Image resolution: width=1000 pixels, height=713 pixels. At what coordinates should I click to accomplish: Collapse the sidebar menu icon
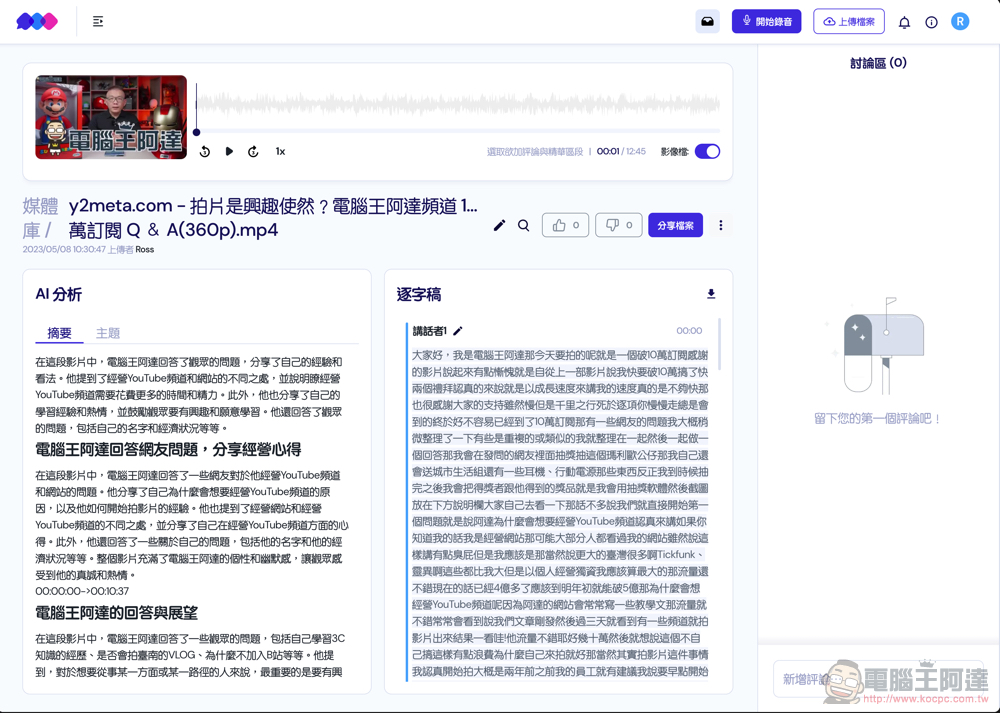click(98, 21)
